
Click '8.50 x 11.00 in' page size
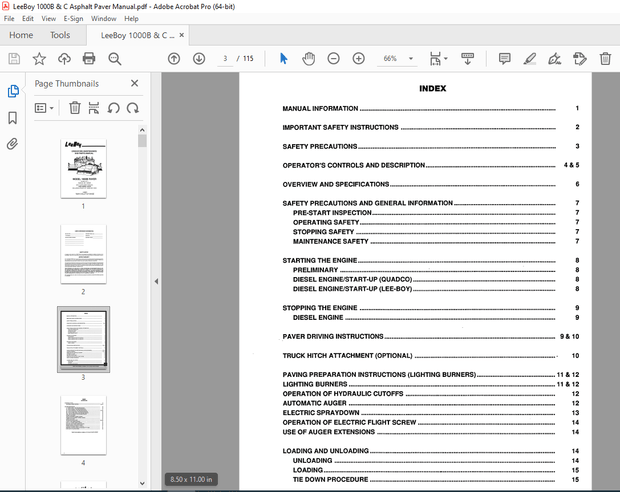pos(191,479)
